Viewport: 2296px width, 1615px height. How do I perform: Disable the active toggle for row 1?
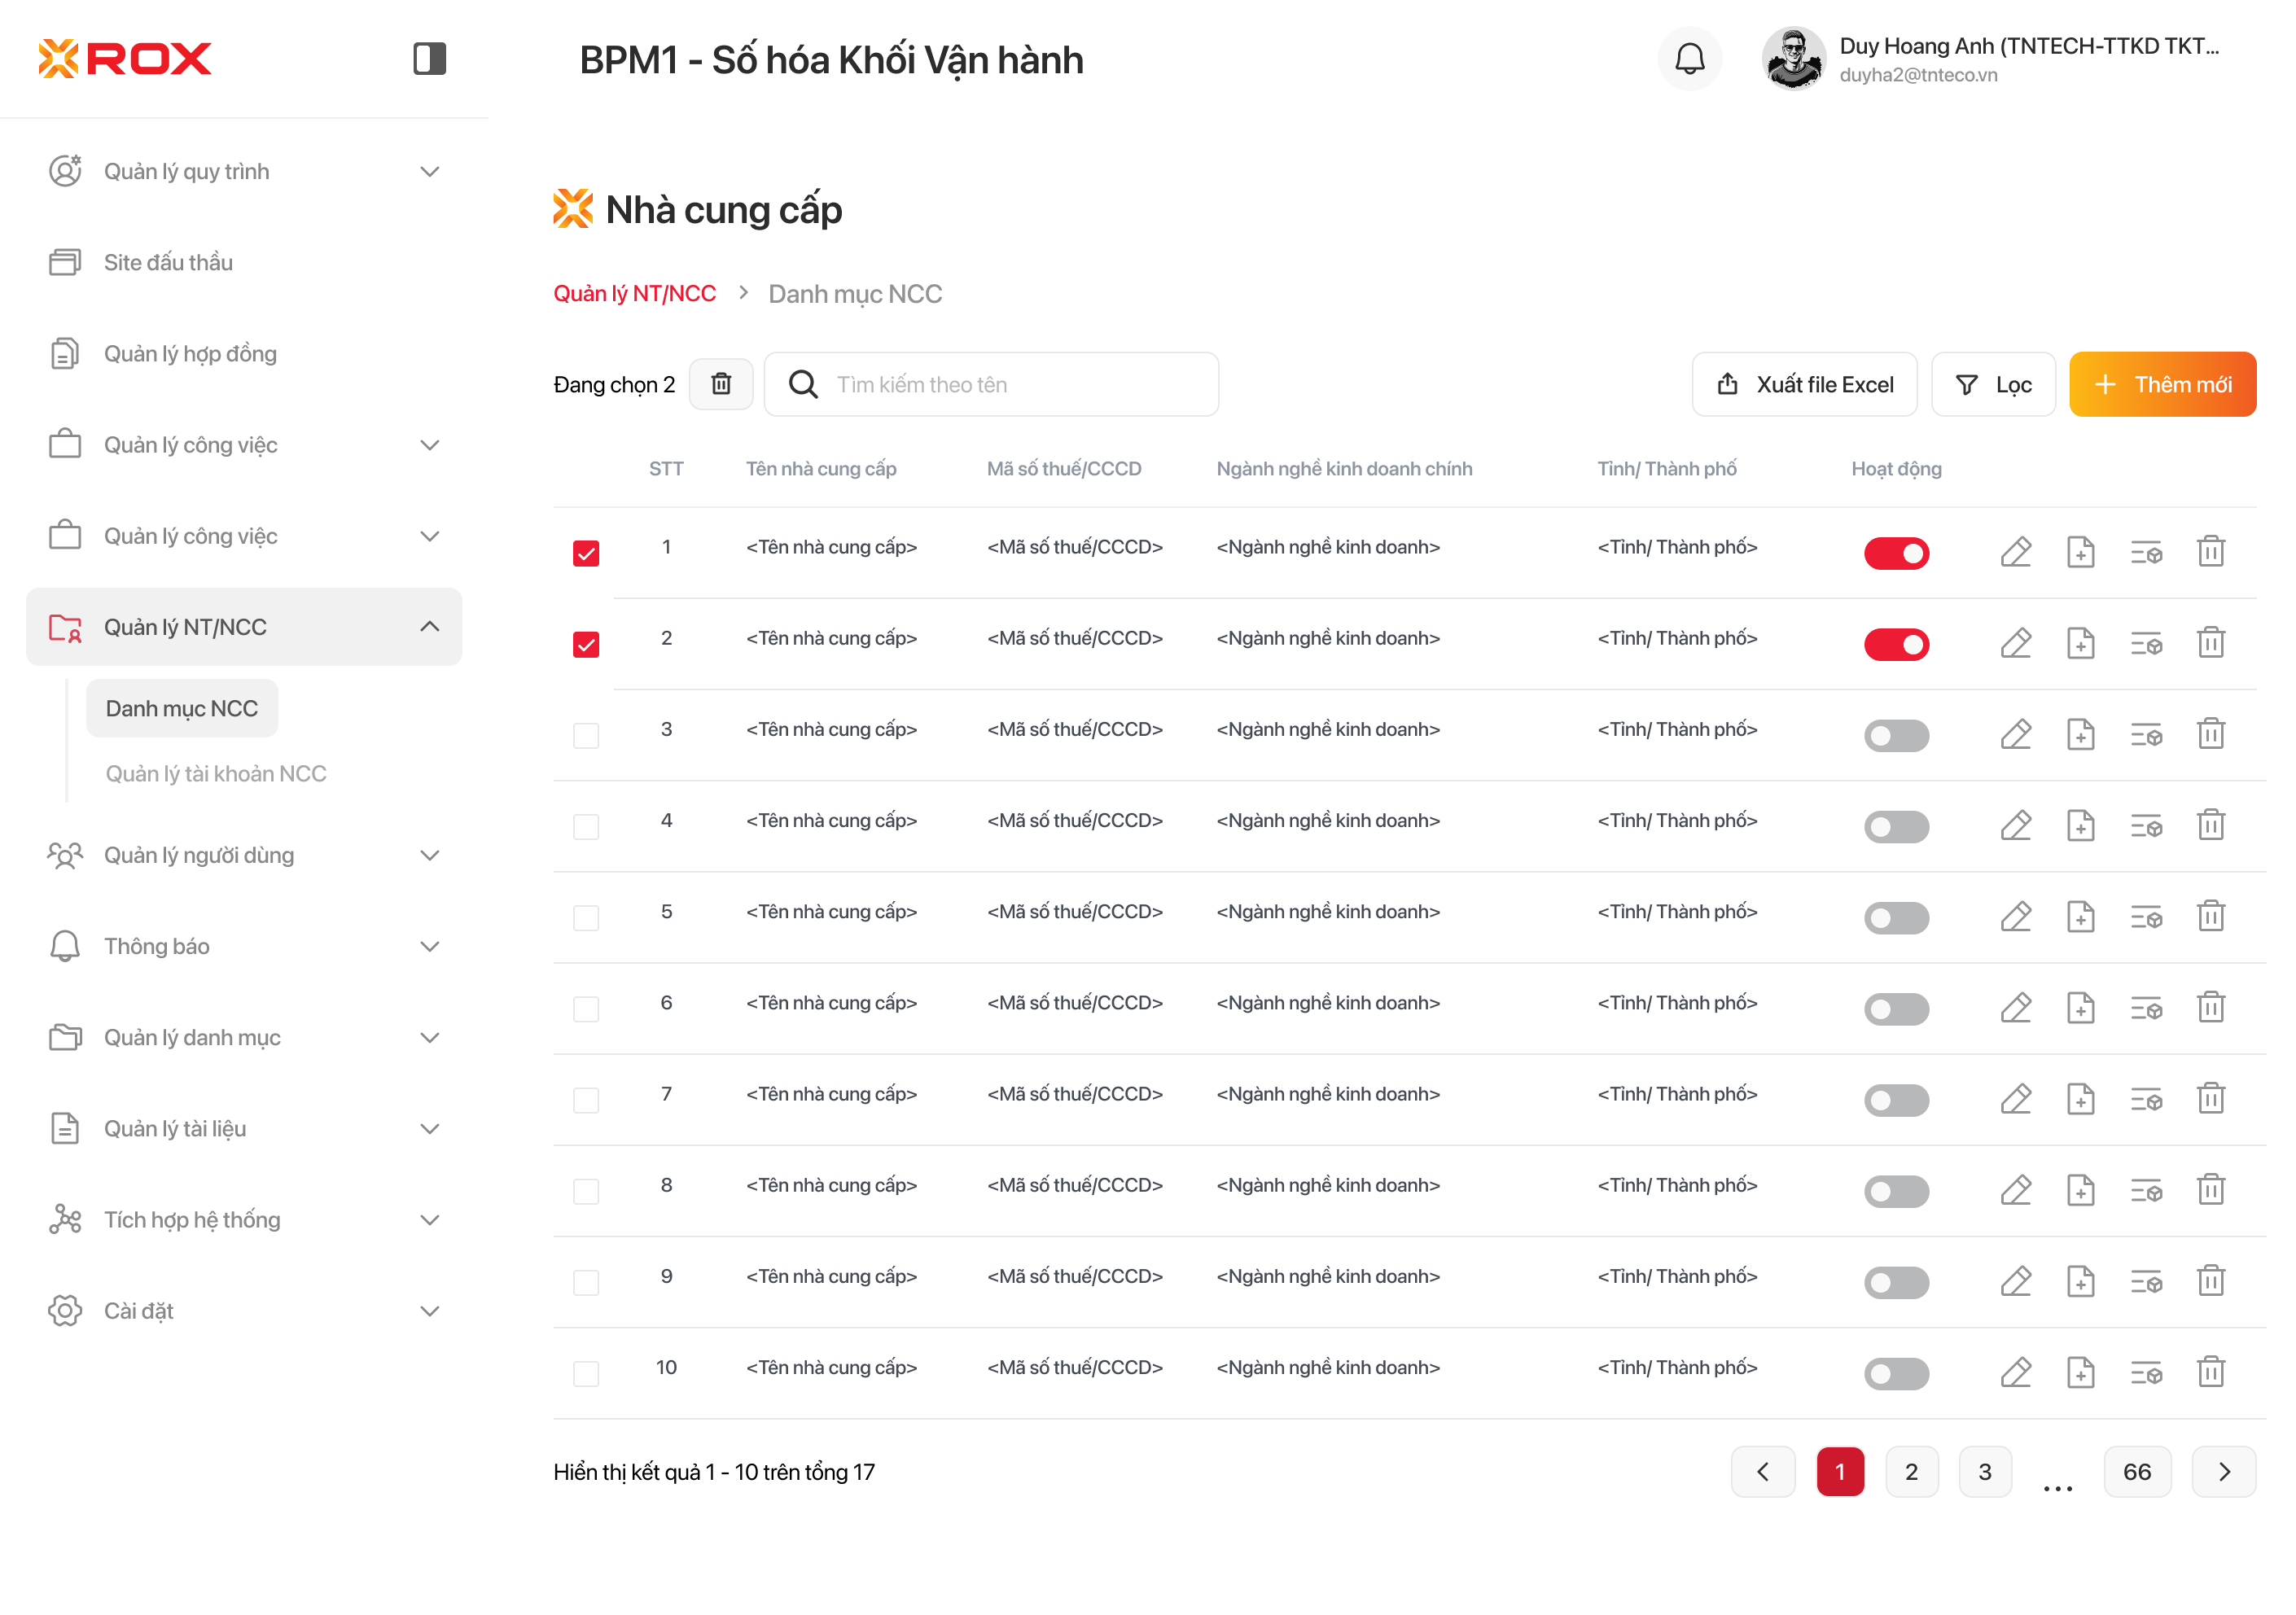click(1896, 553)
